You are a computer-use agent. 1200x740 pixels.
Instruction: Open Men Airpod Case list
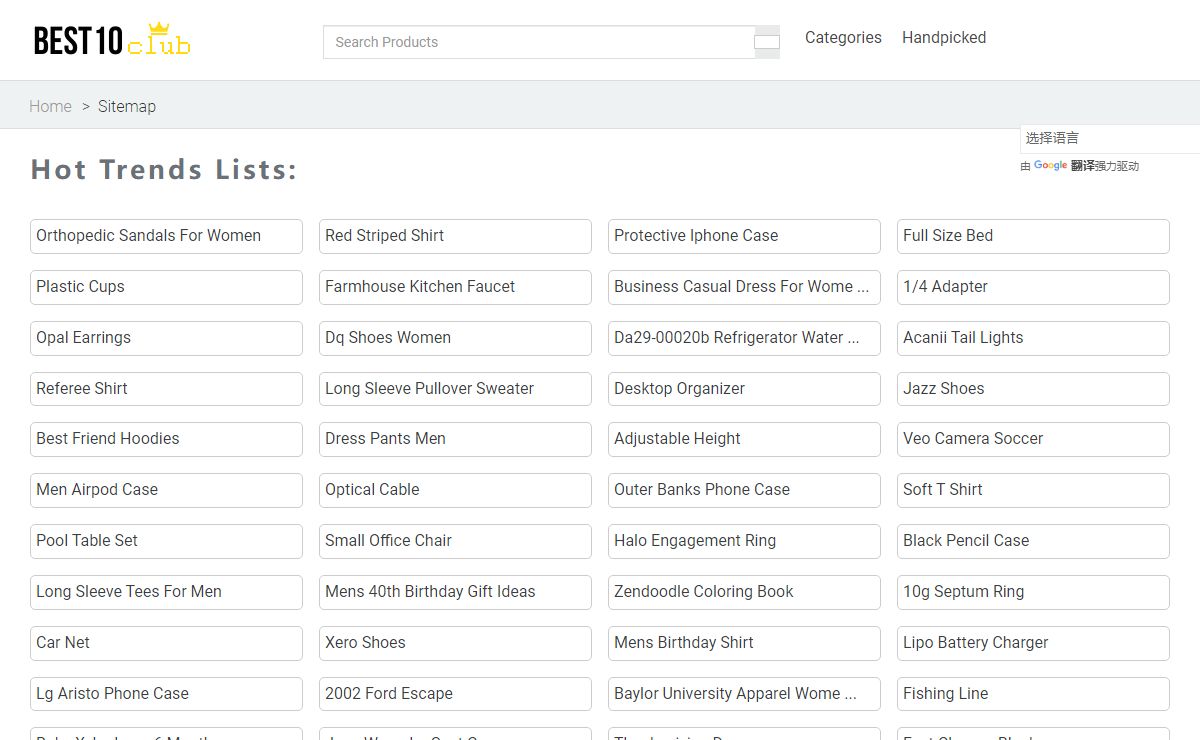pos(166,490)
